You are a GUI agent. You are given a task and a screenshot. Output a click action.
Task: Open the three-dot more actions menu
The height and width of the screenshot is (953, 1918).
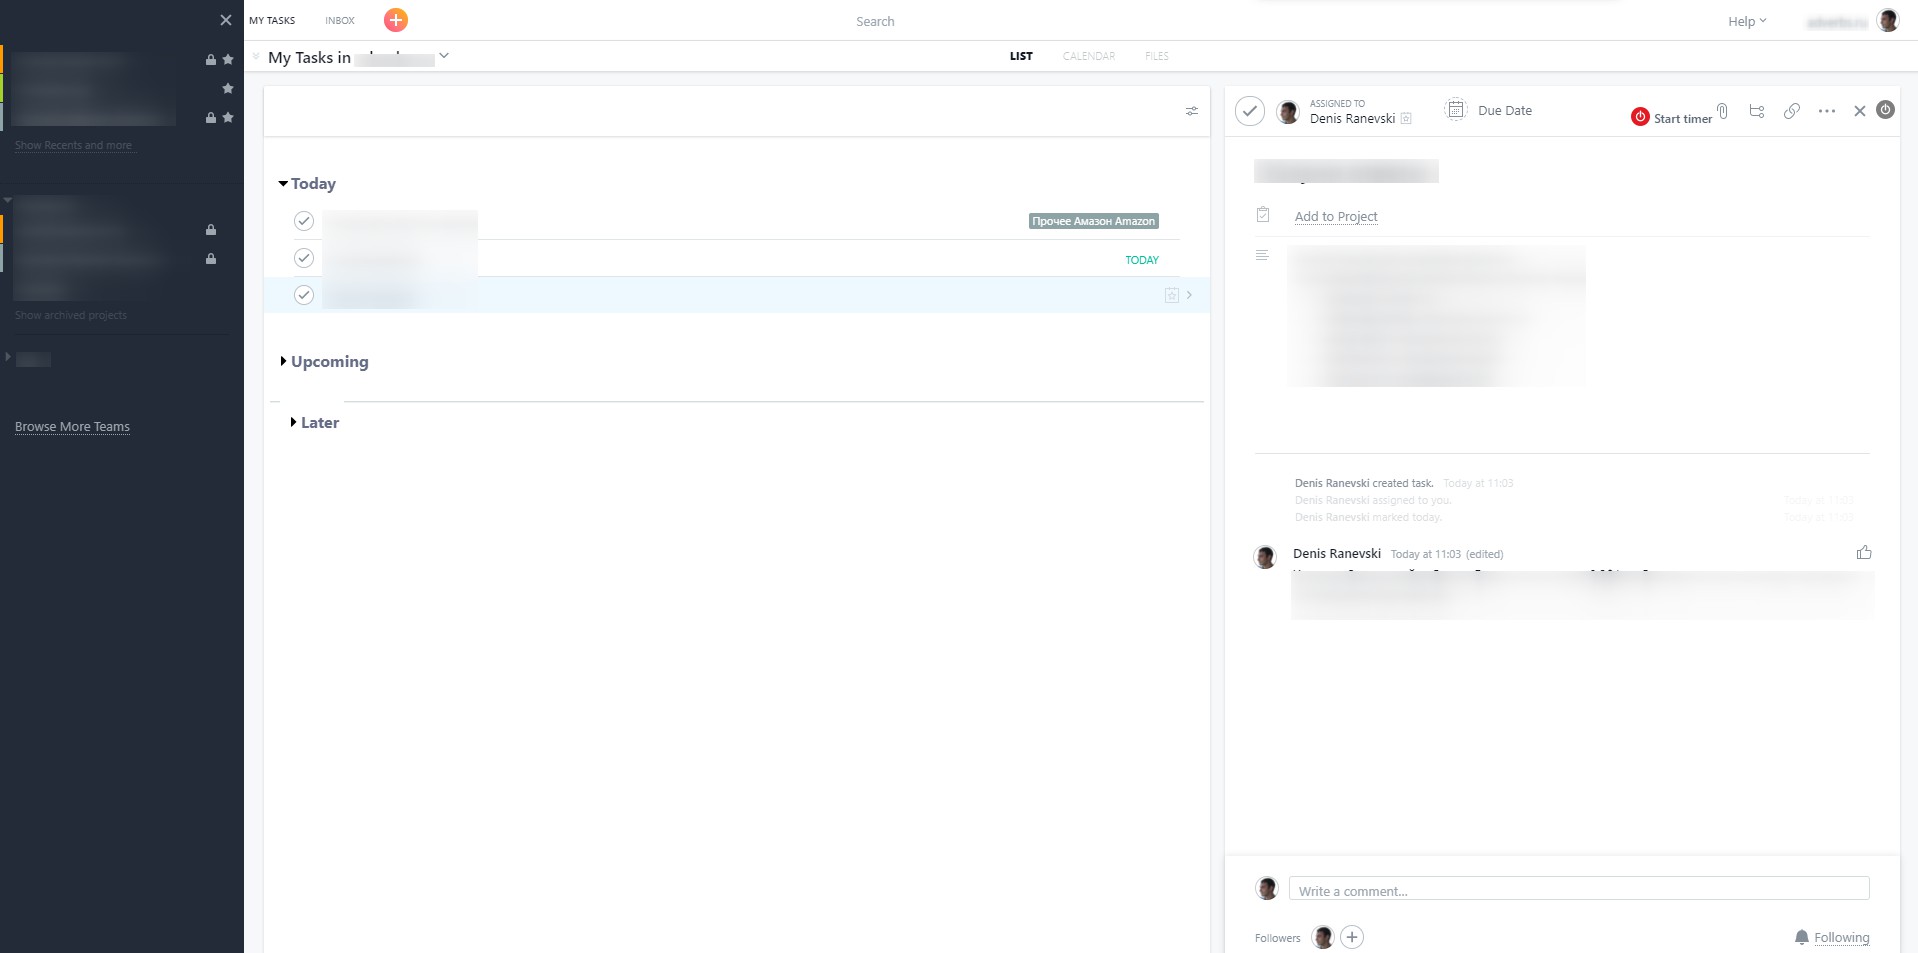coord(1827,111)
